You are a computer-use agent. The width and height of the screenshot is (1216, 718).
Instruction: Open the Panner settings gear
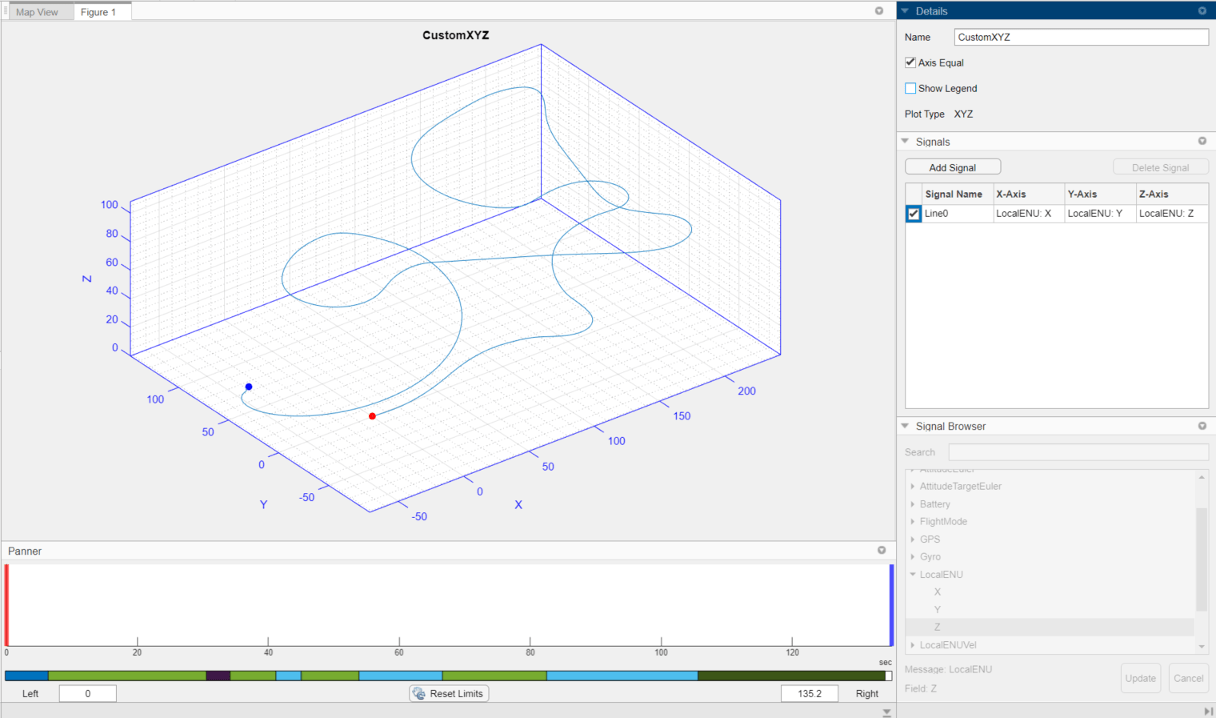coord(881,549)
